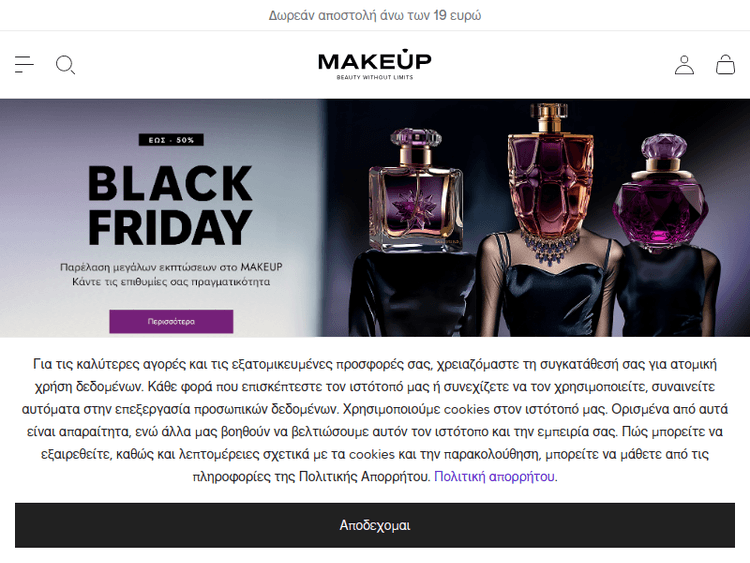Click the cookie consent message text
The height and width of the screenshot is (563, 750).
pos(375,420)
